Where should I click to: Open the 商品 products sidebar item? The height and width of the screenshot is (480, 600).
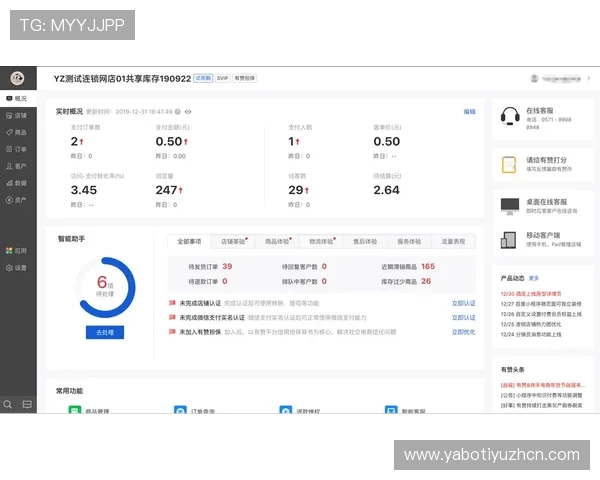(x=18, y=132)
